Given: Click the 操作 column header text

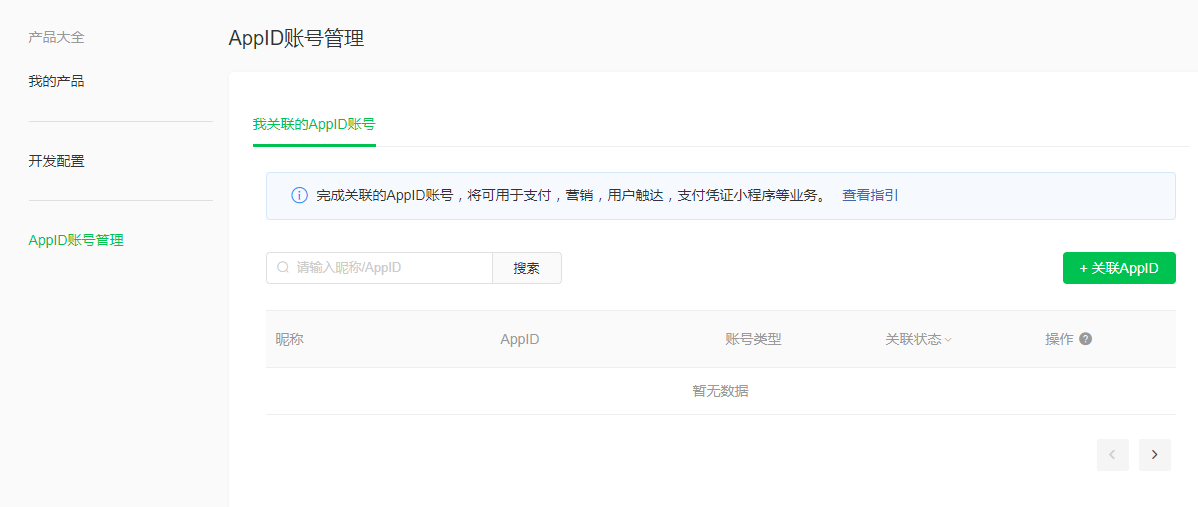Looking at the screenshot, I should tap(1059, 339).
